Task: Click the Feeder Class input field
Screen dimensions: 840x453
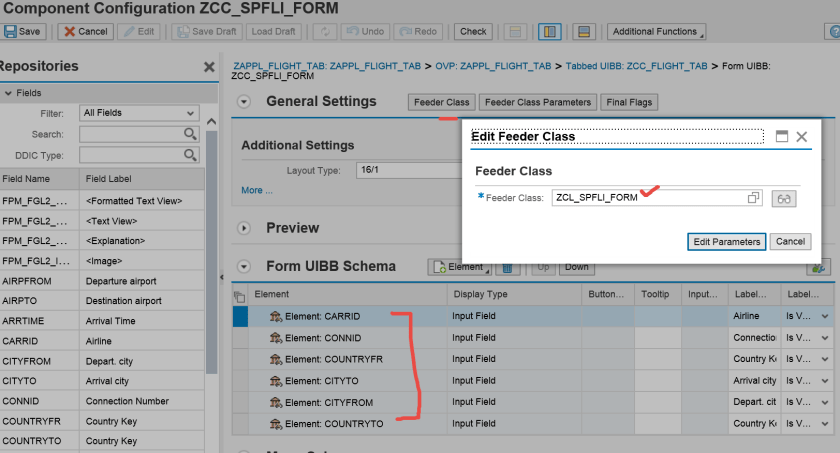Action: (646, 198)
